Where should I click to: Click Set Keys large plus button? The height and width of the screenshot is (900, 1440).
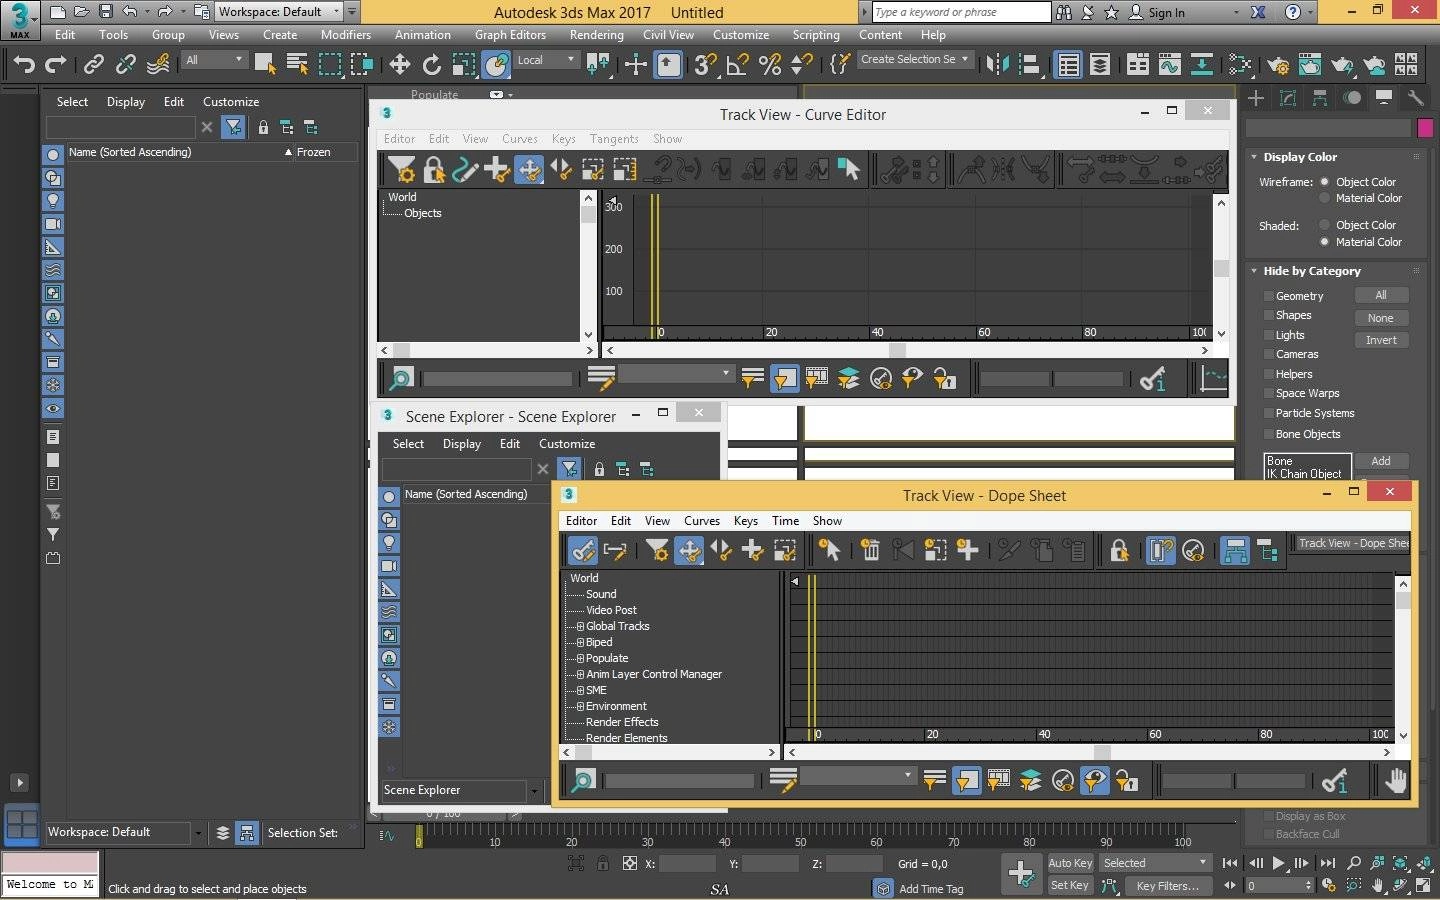click(x=1021, y=873)
